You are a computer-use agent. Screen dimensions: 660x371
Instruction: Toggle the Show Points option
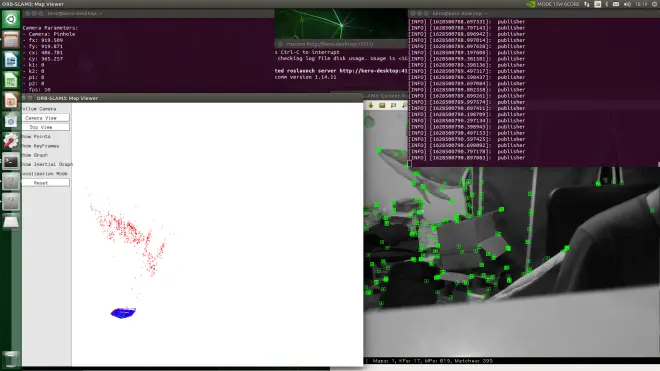pyautogui.click(x=36, y=136)
